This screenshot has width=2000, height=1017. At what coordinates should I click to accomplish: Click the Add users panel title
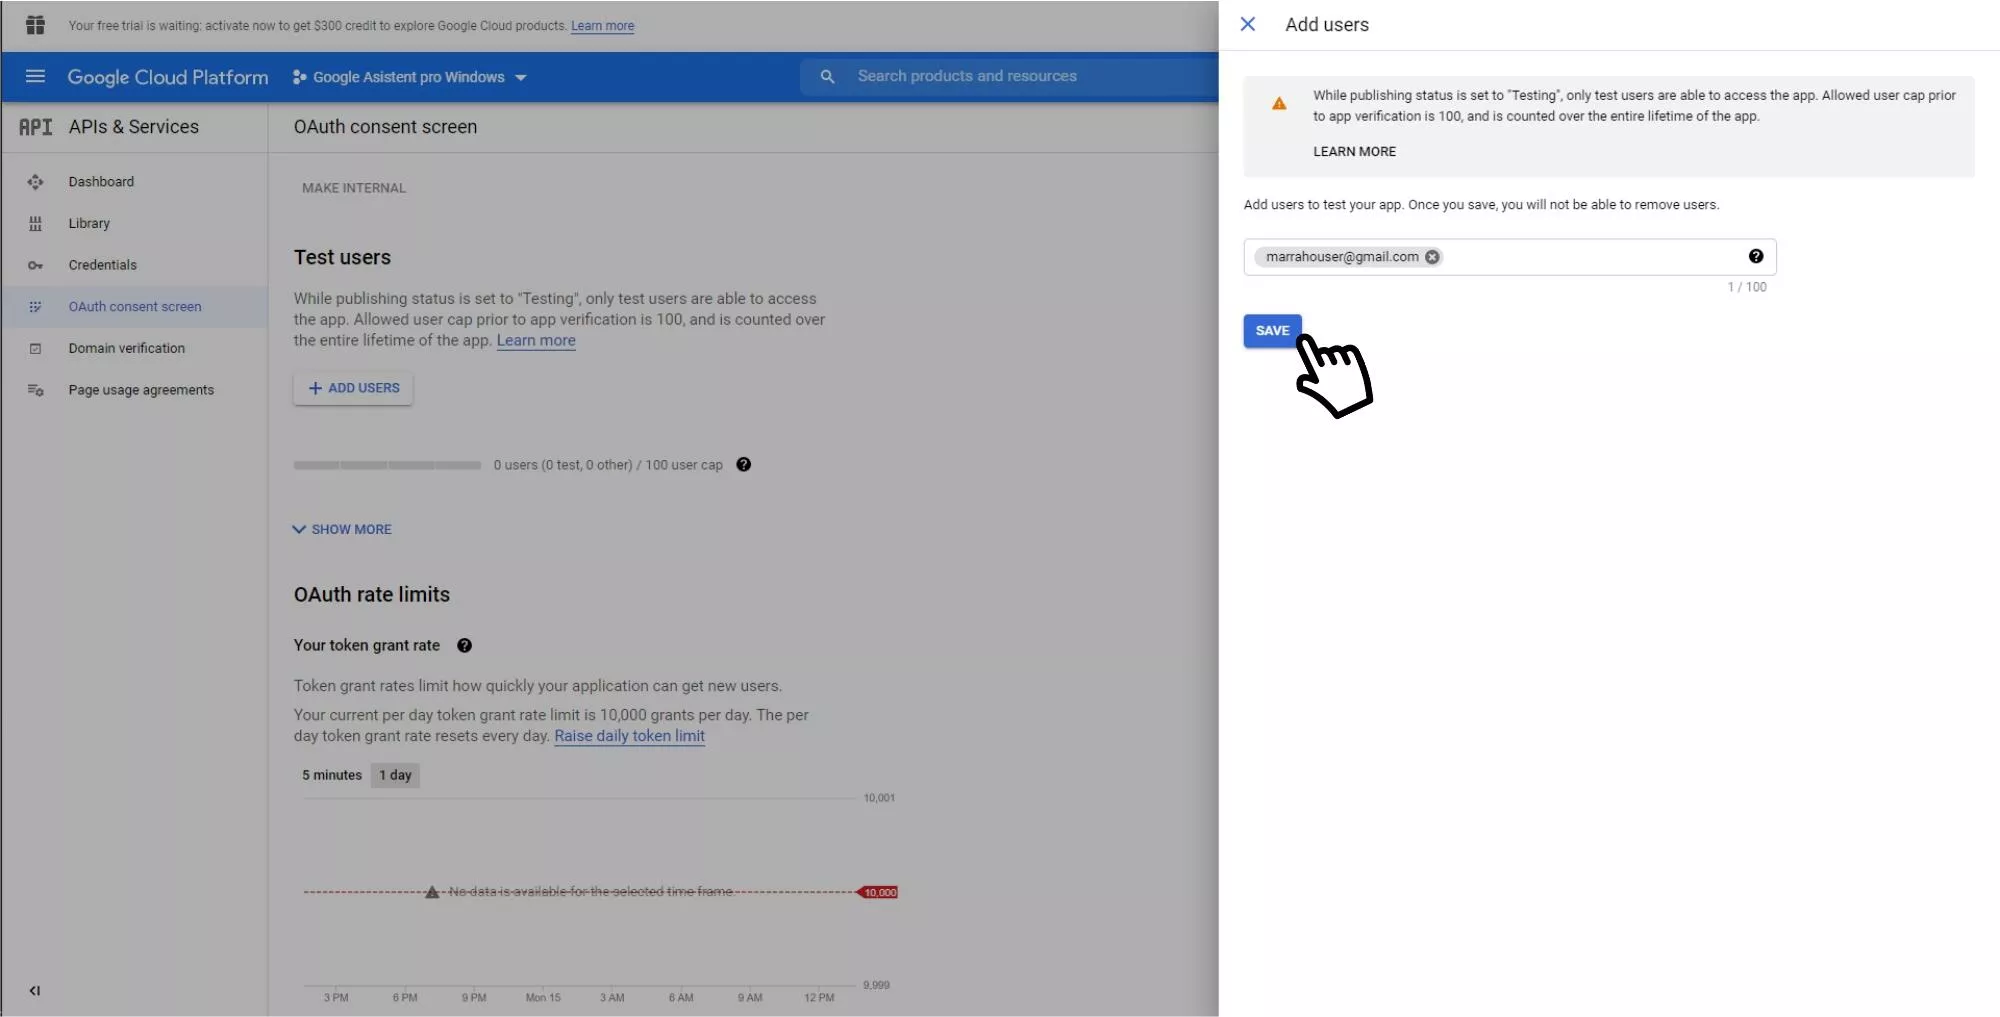pos(1327,25)
